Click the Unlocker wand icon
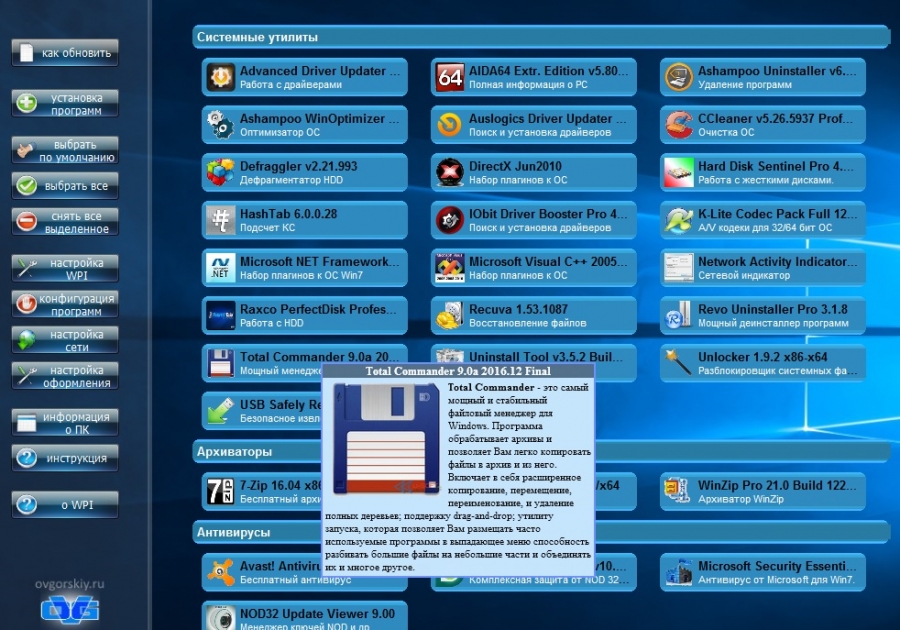 [x=678, y=363]
